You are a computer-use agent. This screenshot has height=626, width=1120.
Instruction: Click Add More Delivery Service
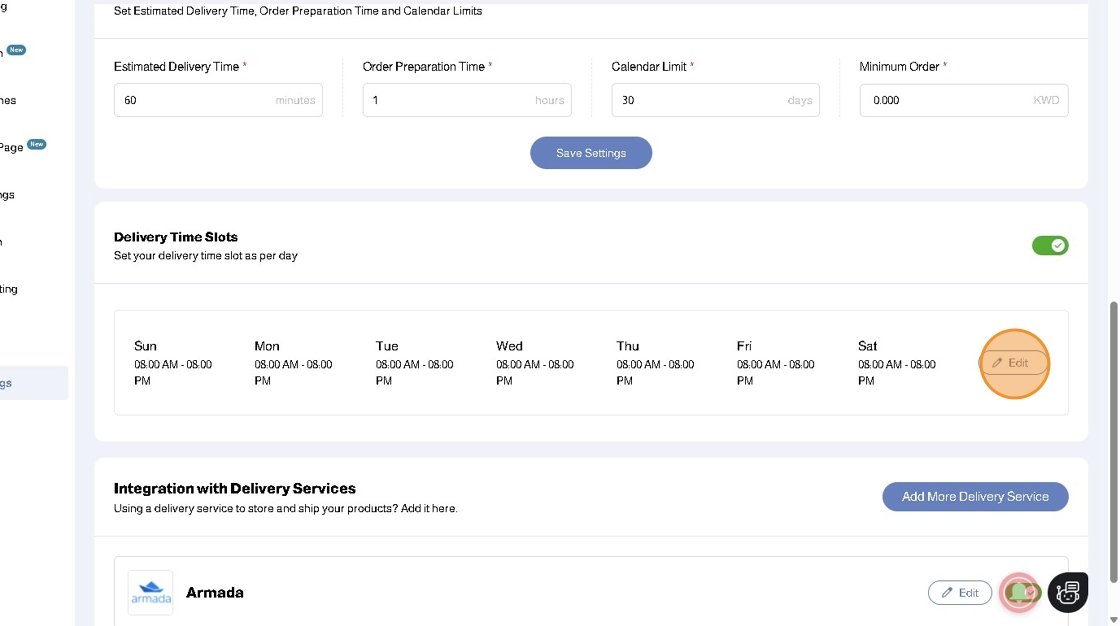click(x=975, y=496)
